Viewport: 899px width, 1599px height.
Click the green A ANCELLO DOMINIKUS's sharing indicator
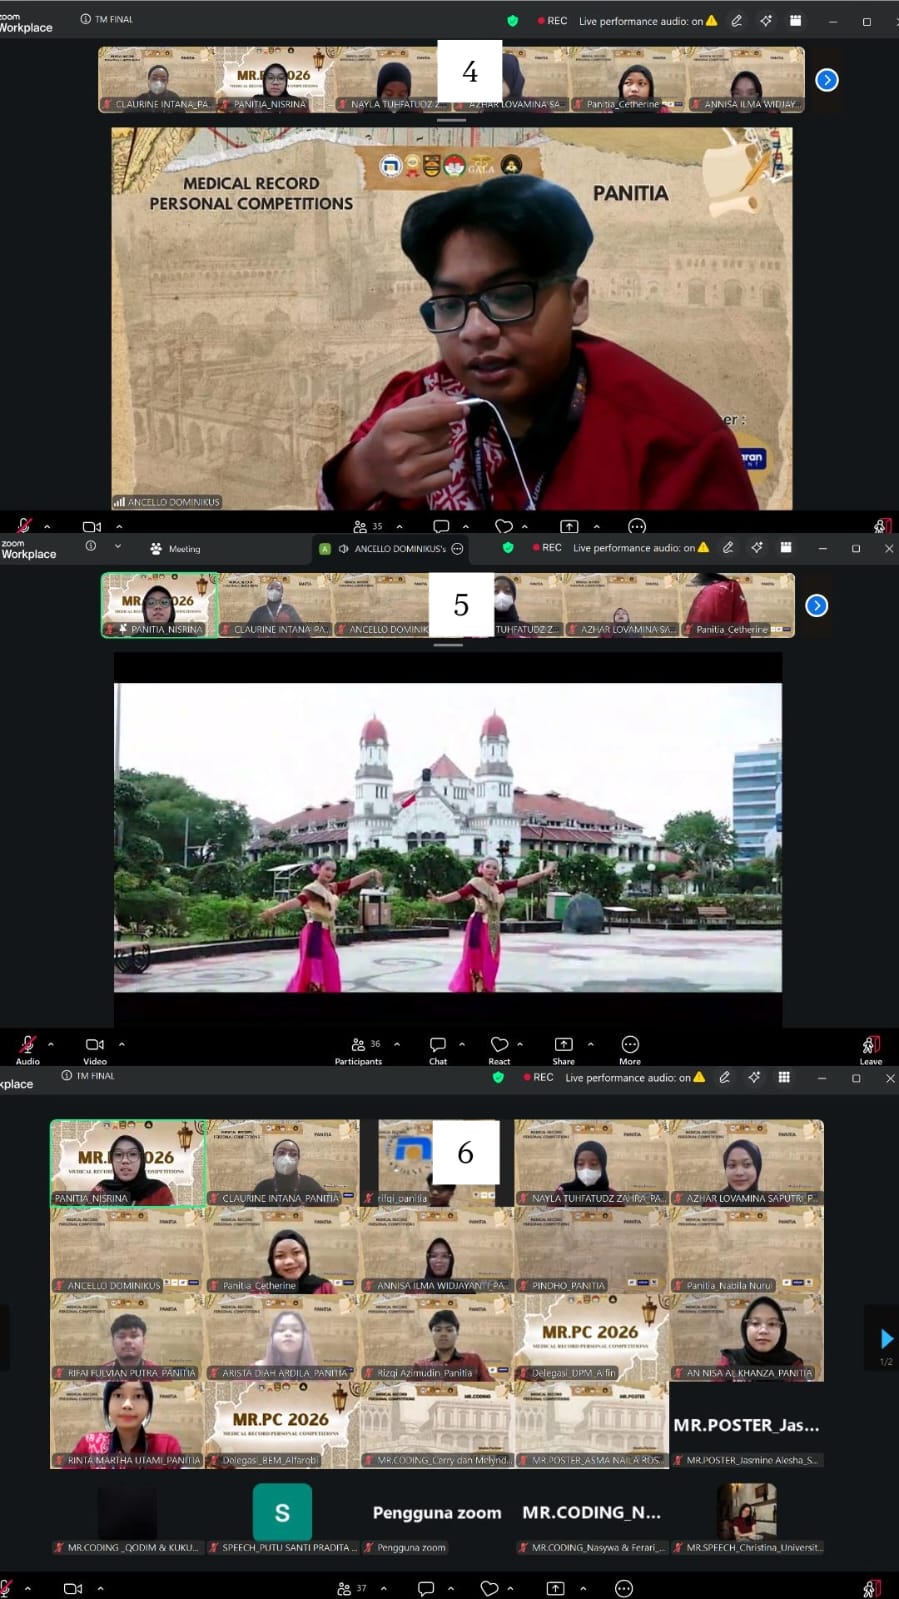324,549
